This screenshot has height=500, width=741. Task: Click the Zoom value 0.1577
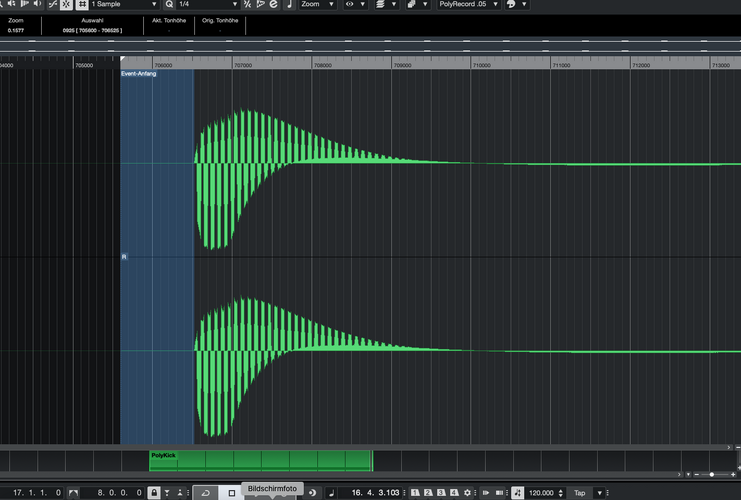(x=16, y=30)
